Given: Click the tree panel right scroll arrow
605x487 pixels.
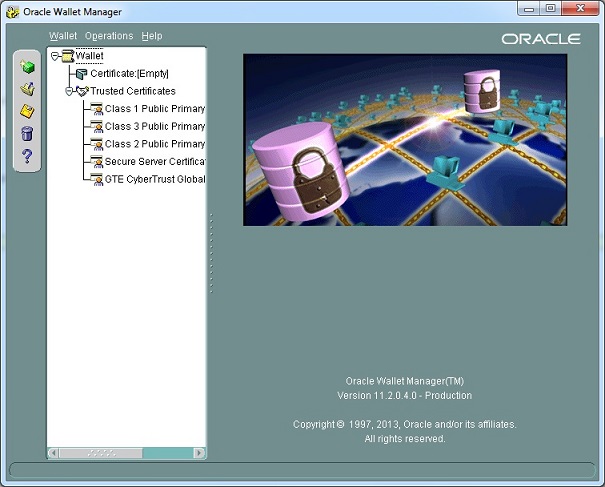Looking at the screenshot, I should click(x=199, y=453).
